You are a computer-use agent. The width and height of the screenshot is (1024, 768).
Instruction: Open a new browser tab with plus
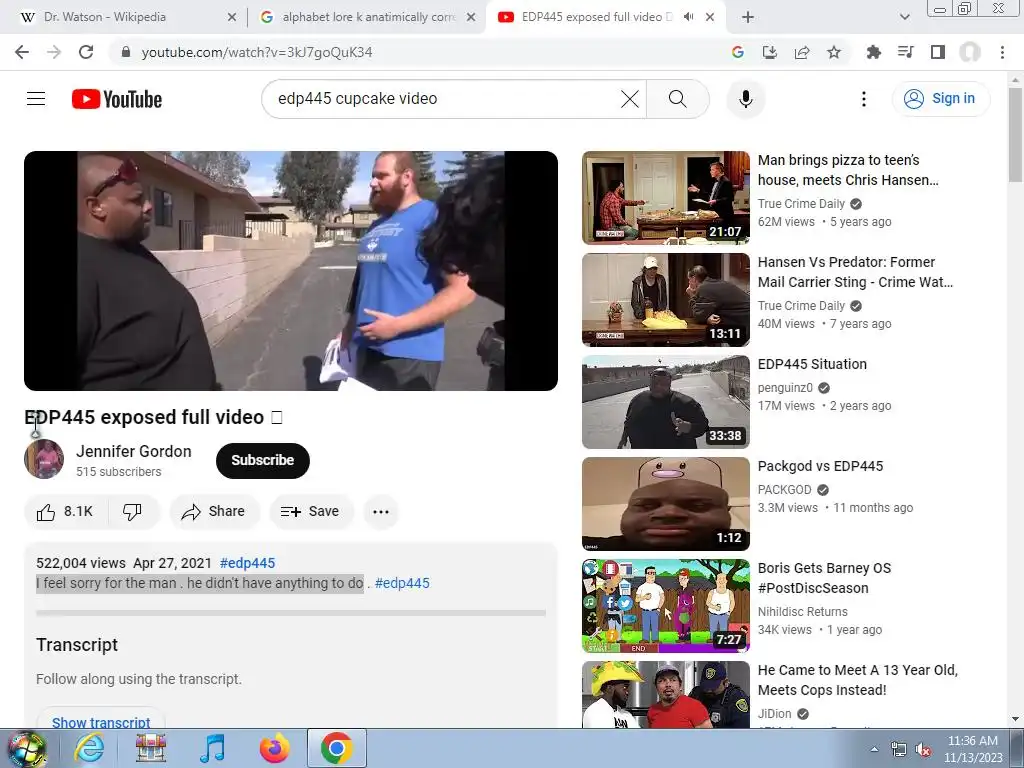click(x=748, y=17)
